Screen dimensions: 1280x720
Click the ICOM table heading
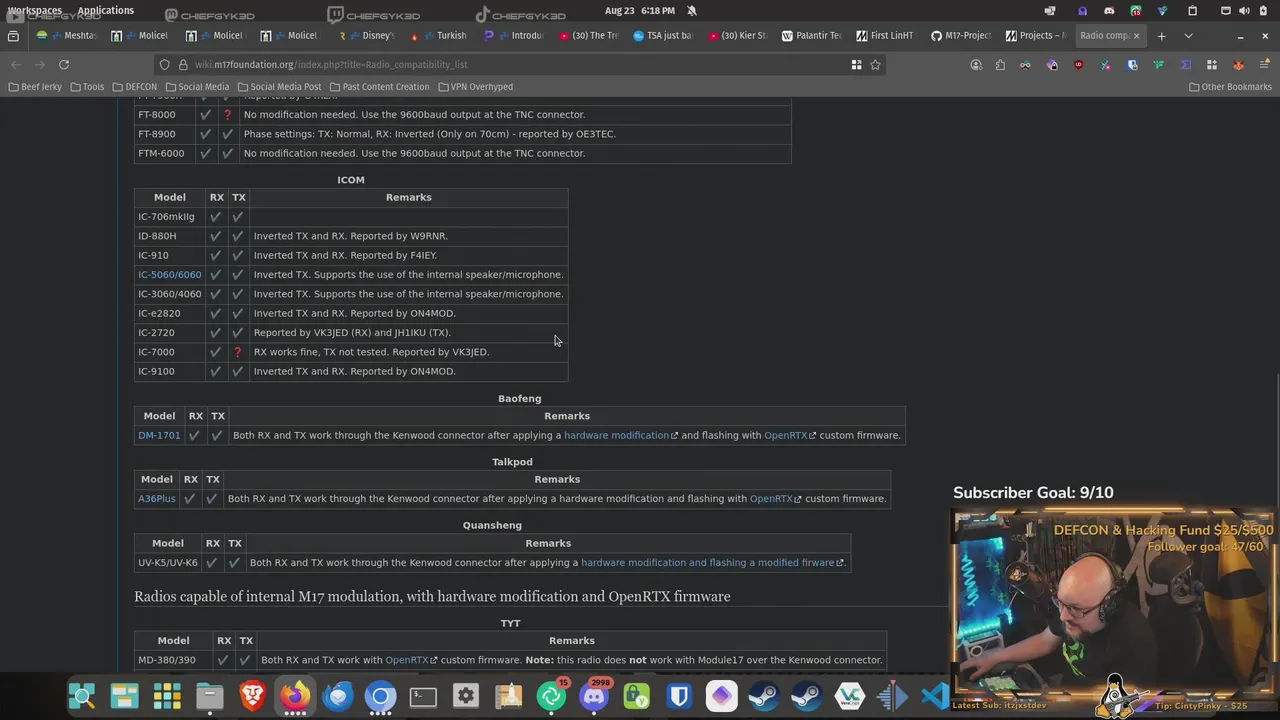(351, 180)
